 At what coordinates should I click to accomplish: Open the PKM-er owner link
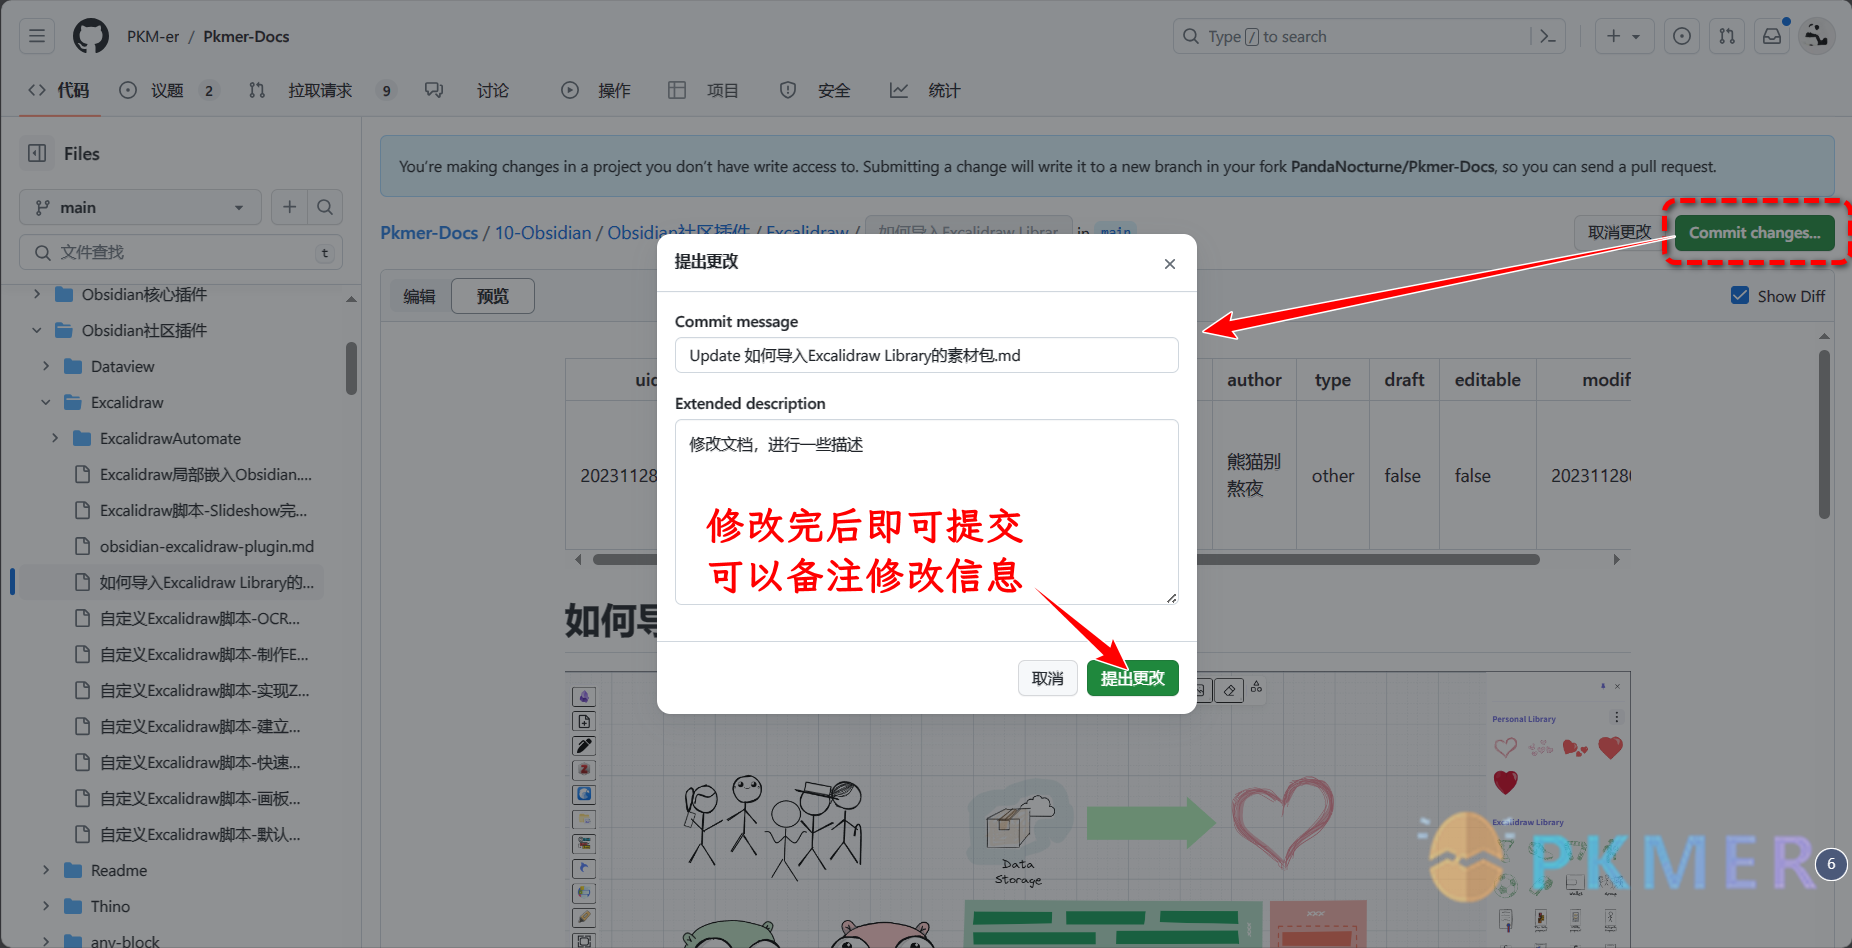point(153,36)
